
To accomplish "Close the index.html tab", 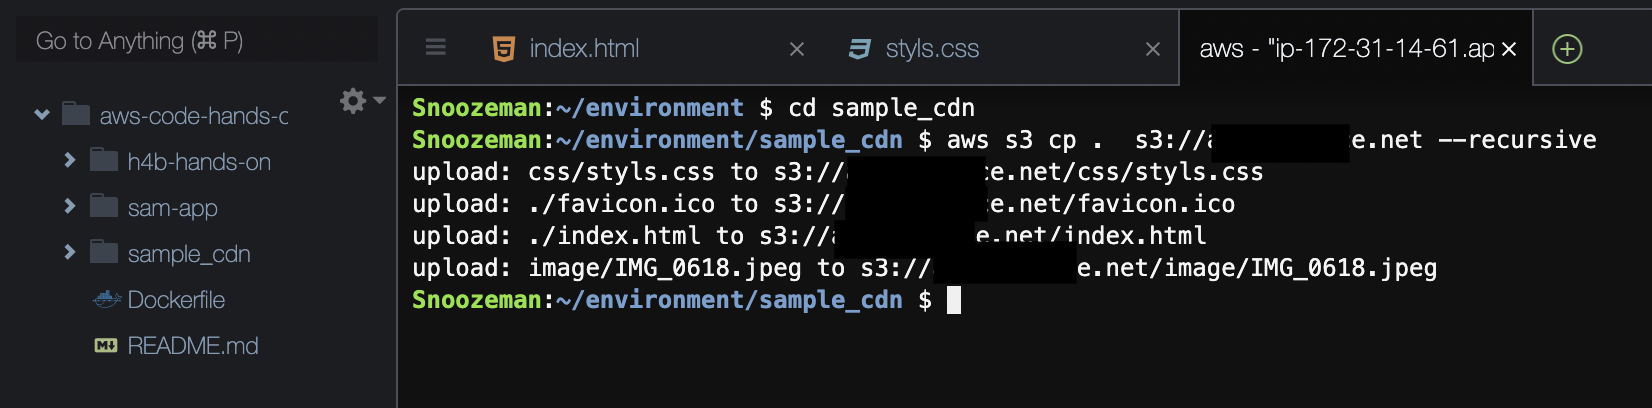I will 797,49.
